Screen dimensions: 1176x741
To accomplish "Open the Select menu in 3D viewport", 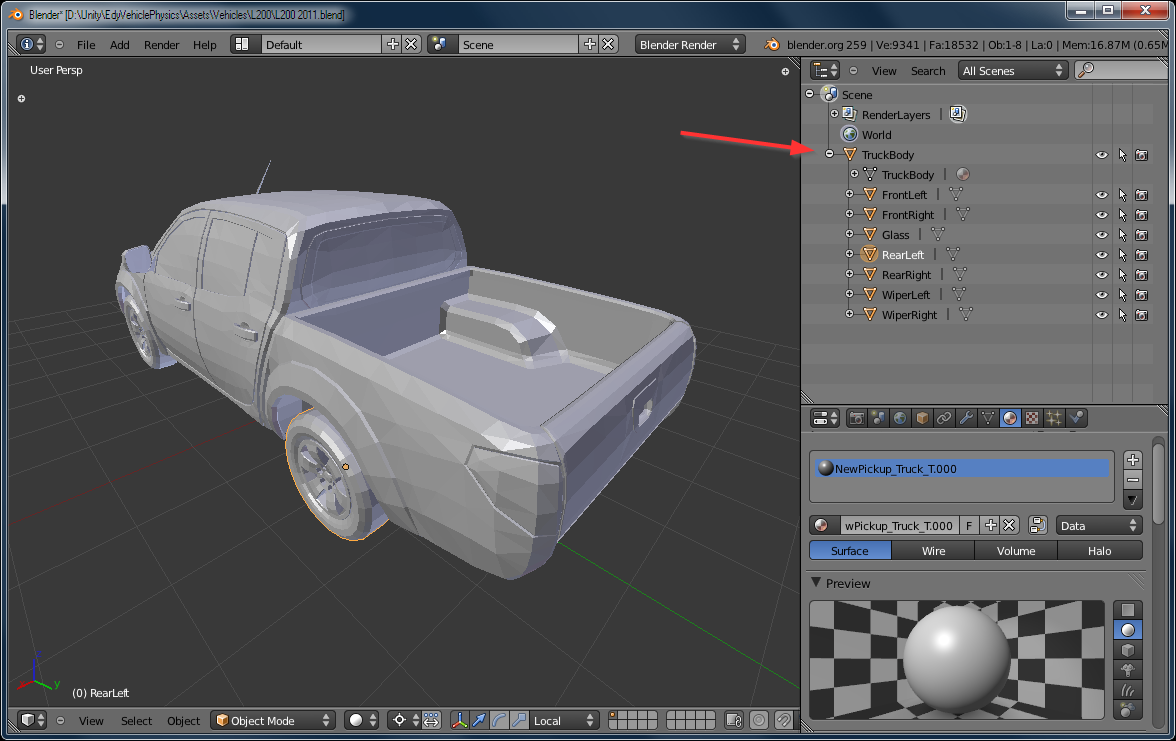I will 136,720.
